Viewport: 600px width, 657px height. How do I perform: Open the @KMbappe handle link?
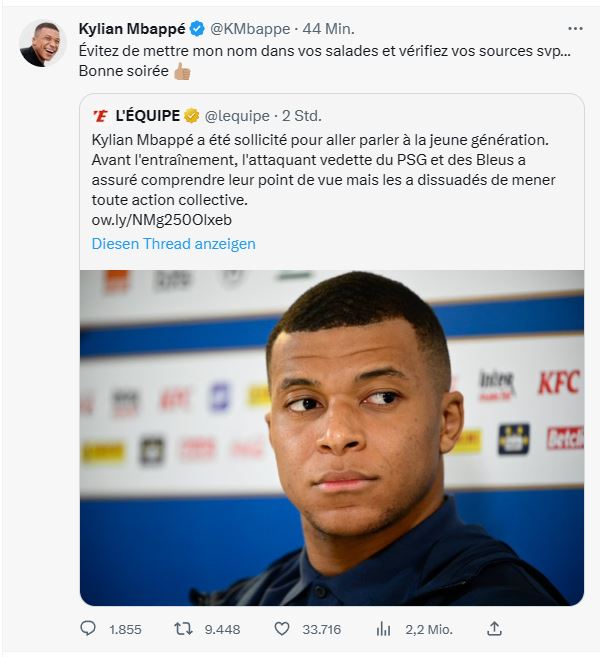point(249,28)
